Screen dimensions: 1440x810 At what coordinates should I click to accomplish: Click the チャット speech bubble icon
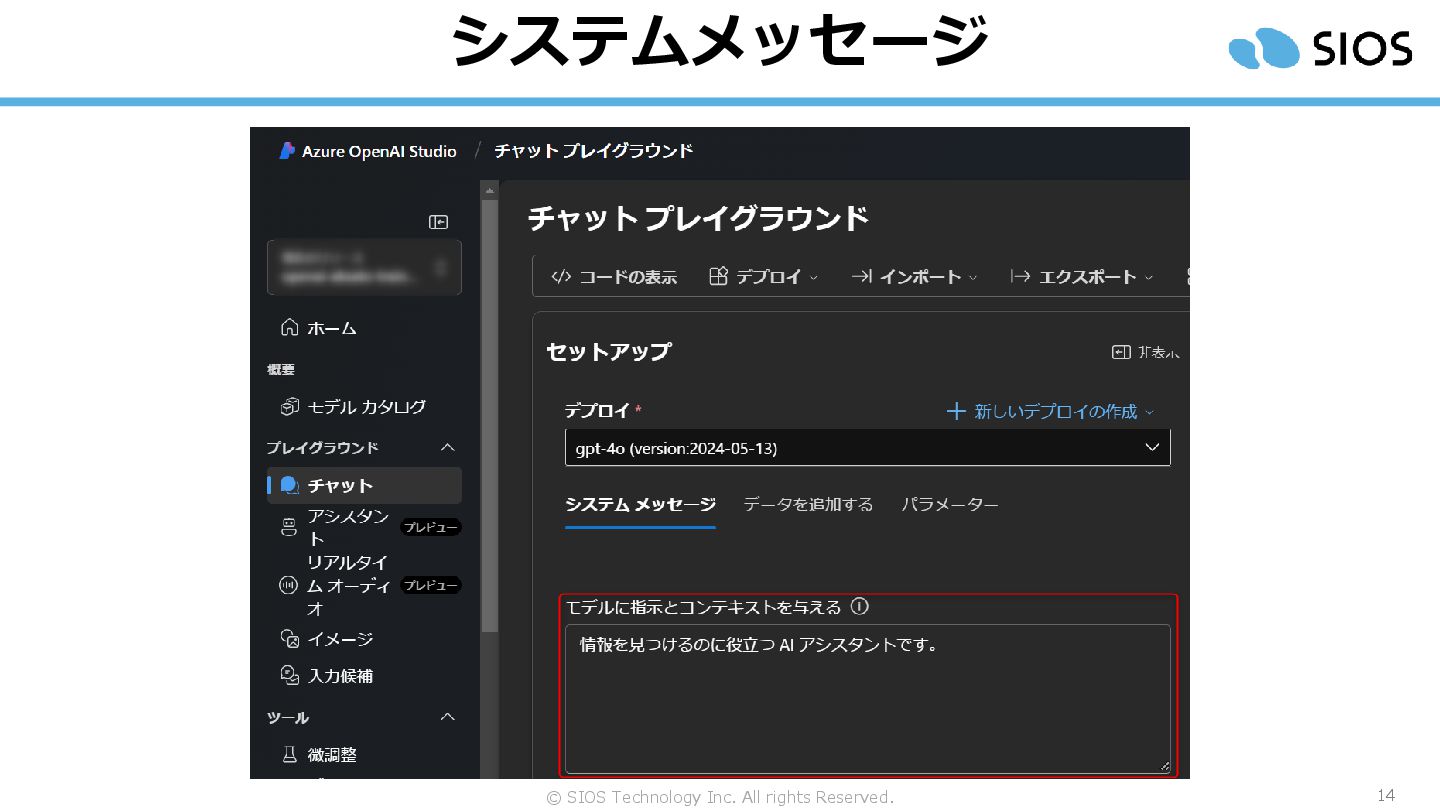(289, 485)
